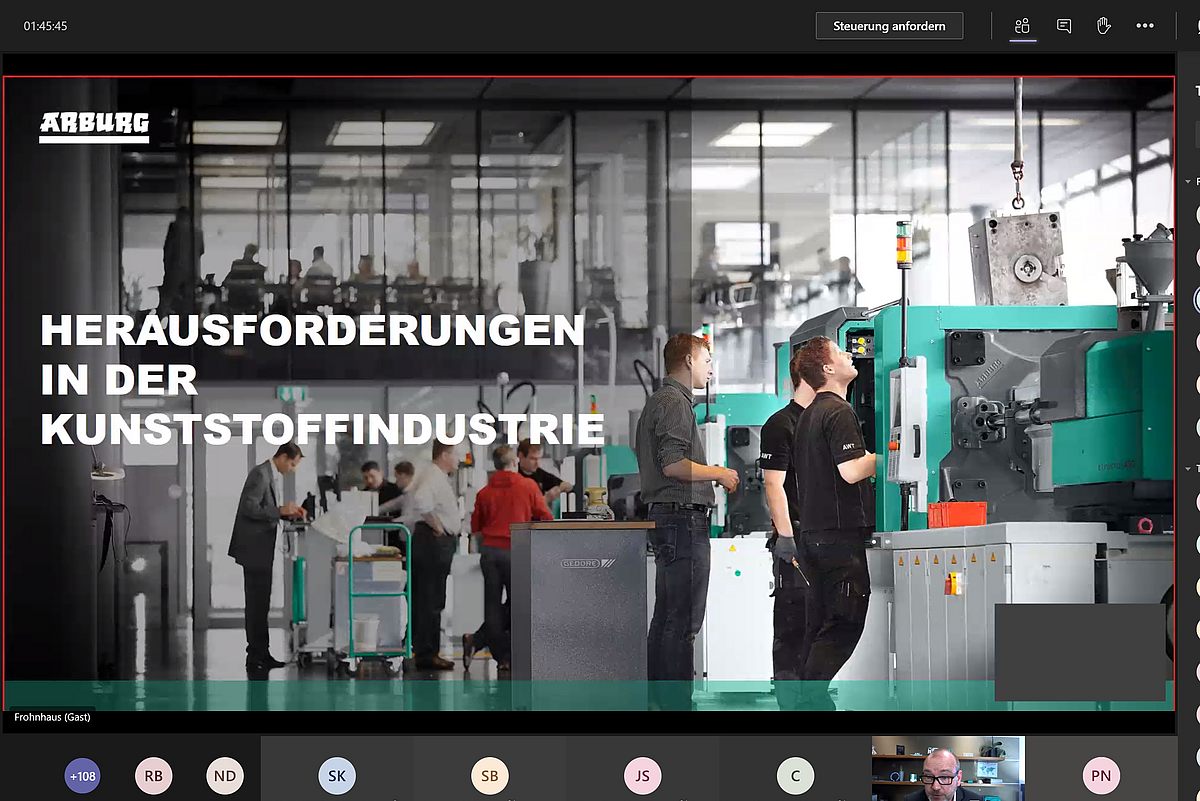Select participant tile SB
The image size is (1200, 801).
pos(490,770)
